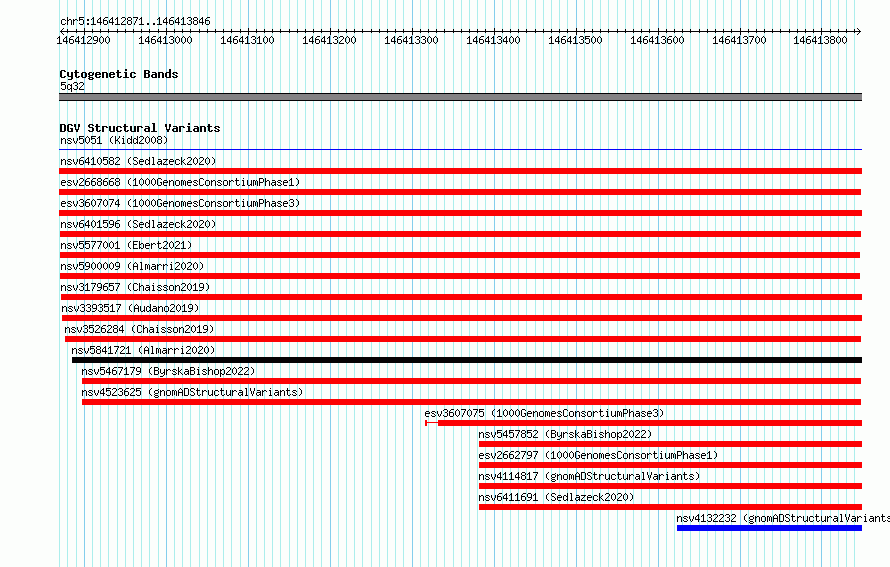Viewport: 890px width, 567px height.
Task: Open nsv5457852 (ByrskaBishop2022) label
Action: tap(565, 434)
